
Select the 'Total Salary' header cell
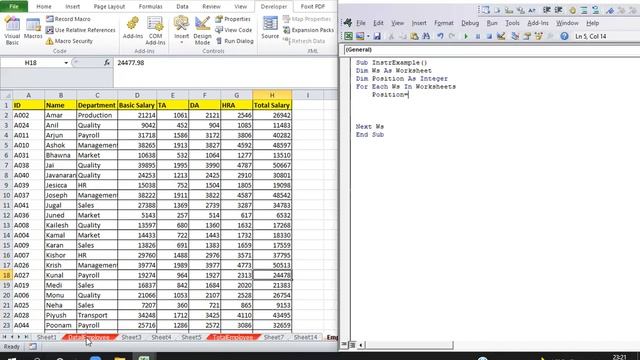272,105
